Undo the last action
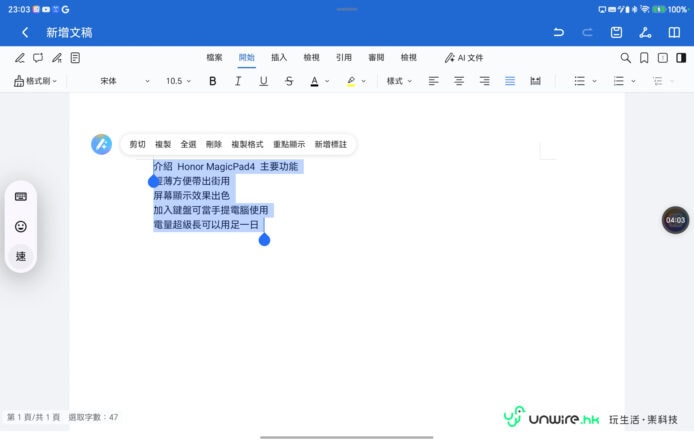Image resolution: width=694 pixels, height=444 pixels. click(559, 32)
